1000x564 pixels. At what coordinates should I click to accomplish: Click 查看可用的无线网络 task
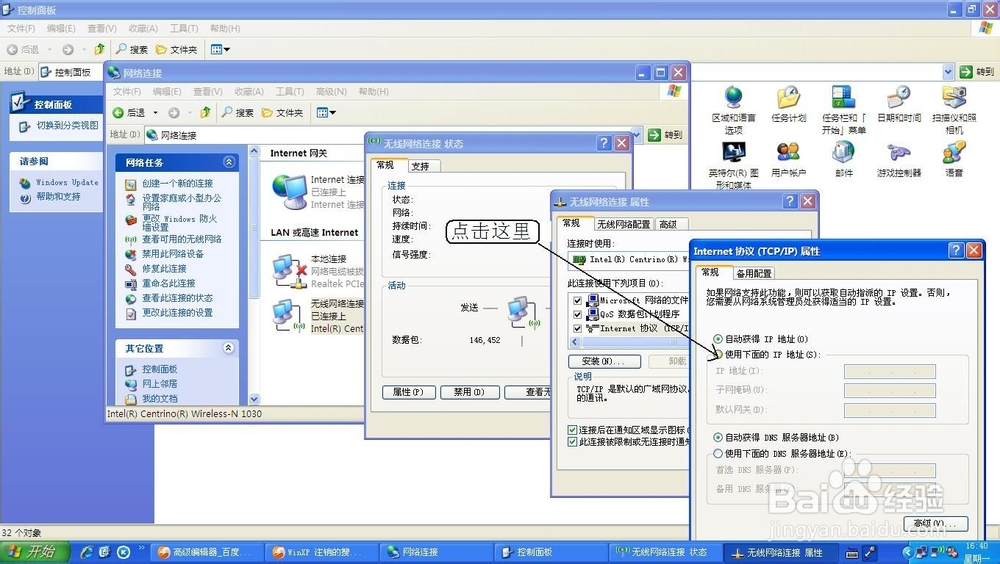tap(182, 239)
